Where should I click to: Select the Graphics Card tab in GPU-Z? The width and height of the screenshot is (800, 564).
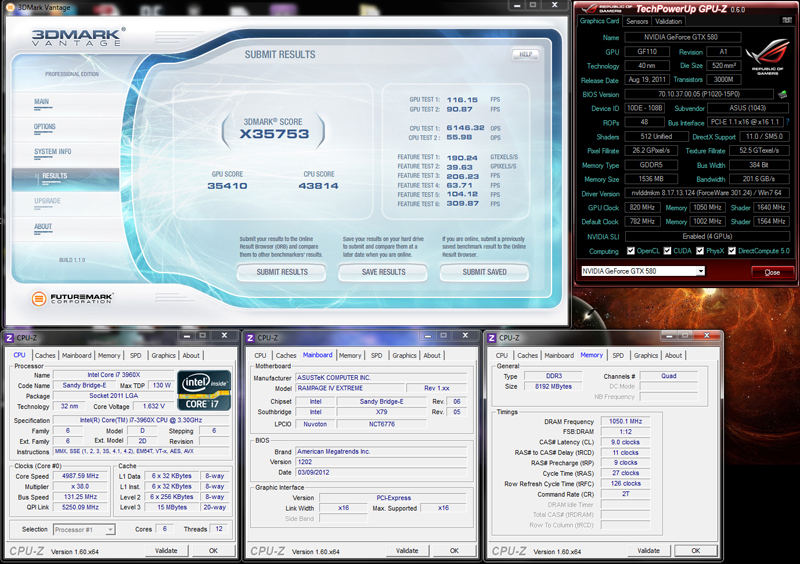point(599,21)
